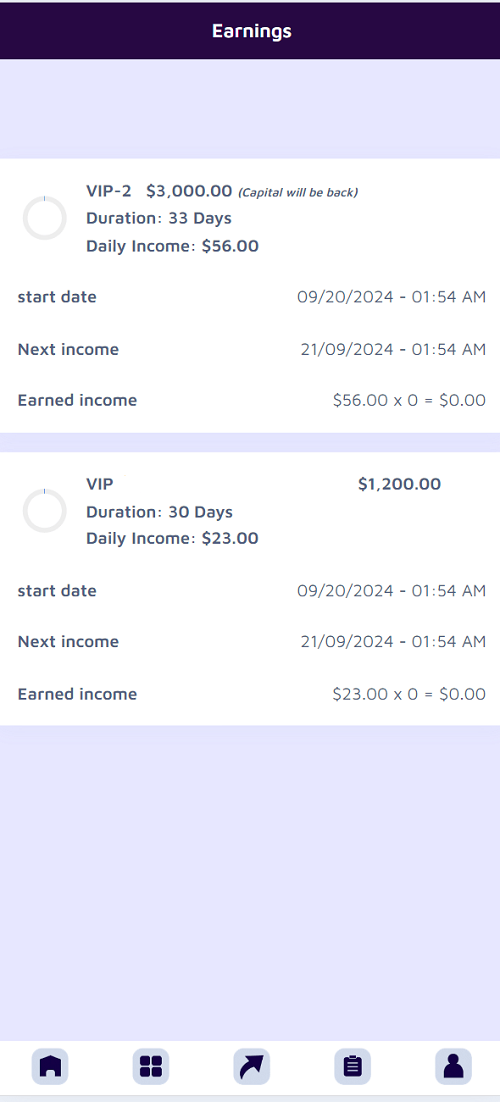Click the Earnings header title
Image resolution: width=500 pixels, height=1102 pixels.
[252, 31]
